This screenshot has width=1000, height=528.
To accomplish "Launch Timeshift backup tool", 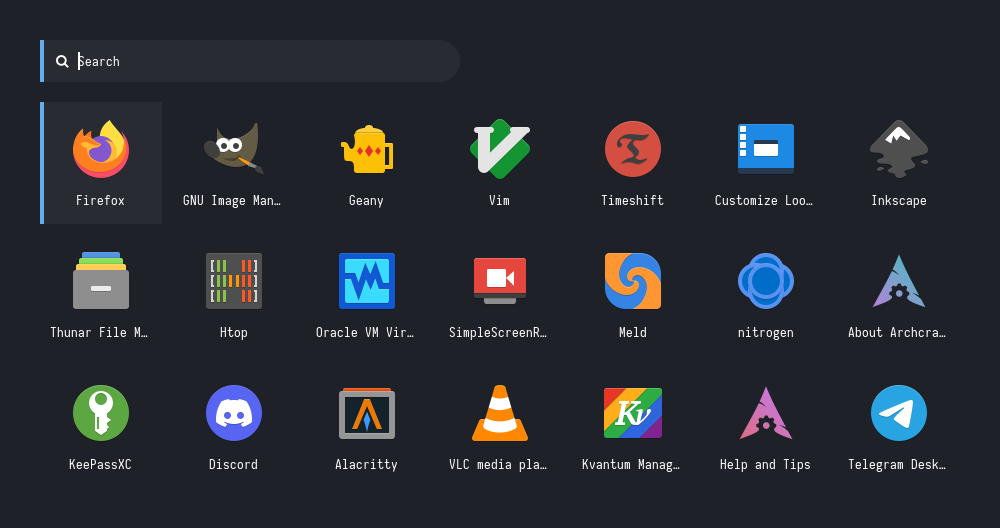I will coord(632,150).
